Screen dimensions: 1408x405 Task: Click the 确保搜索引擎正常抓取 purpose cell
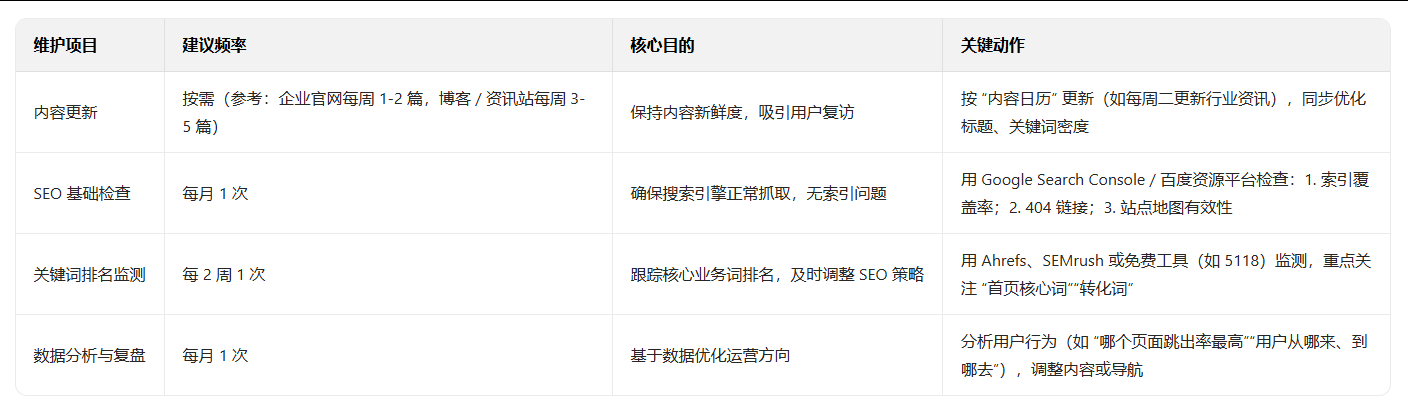(x=758, y=194)
